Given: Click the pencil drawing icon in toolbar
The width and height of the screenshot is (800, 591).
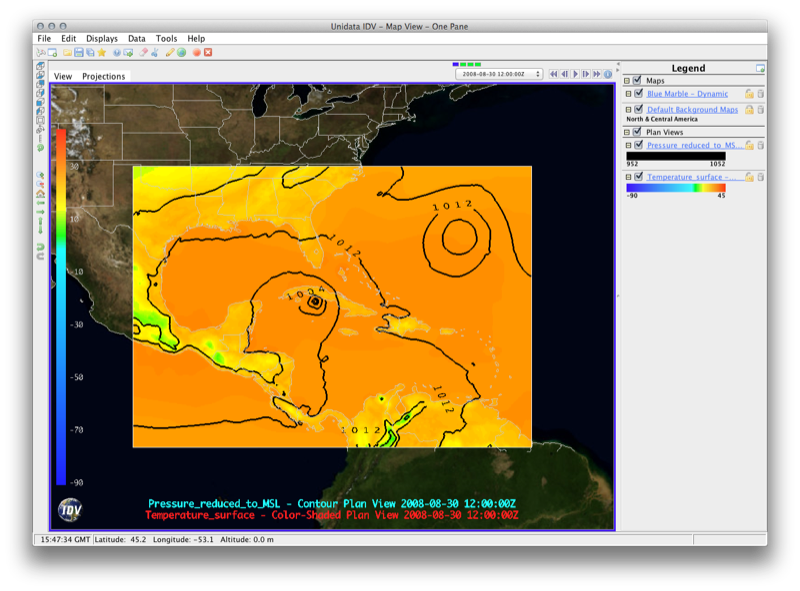Looking at the screenshot, I should pyautogui.click(x=170, y=52).
